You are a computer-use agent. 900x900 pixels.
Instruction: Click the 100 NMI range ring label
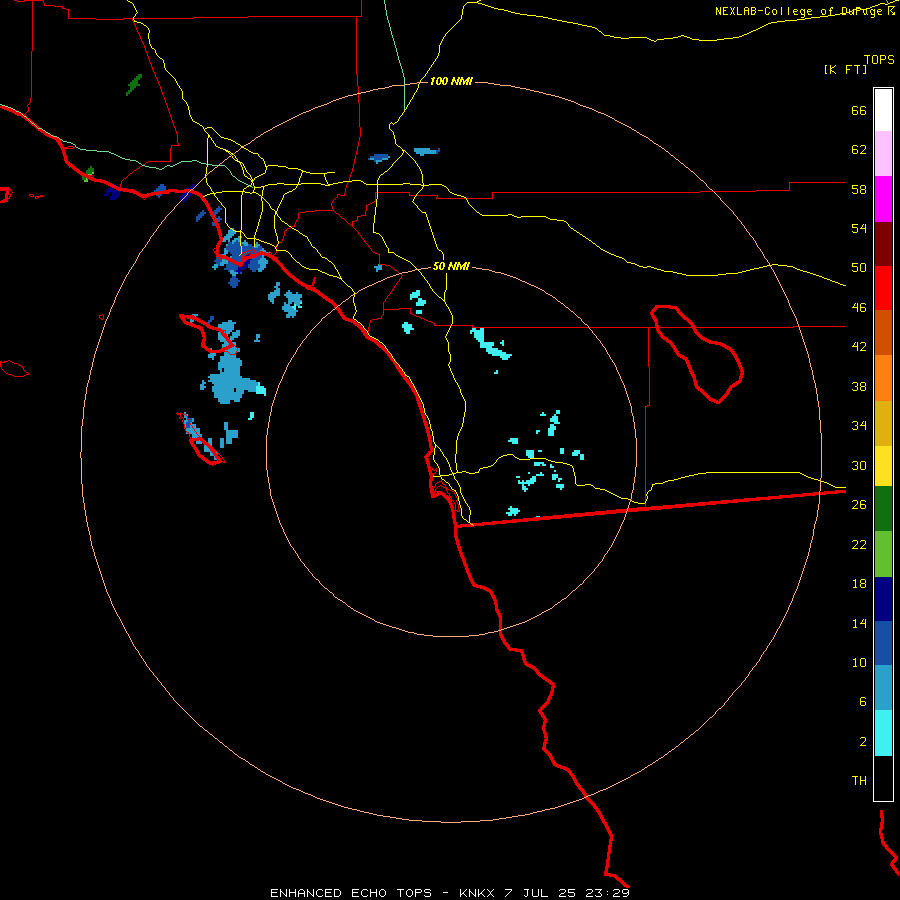[451, 82]
